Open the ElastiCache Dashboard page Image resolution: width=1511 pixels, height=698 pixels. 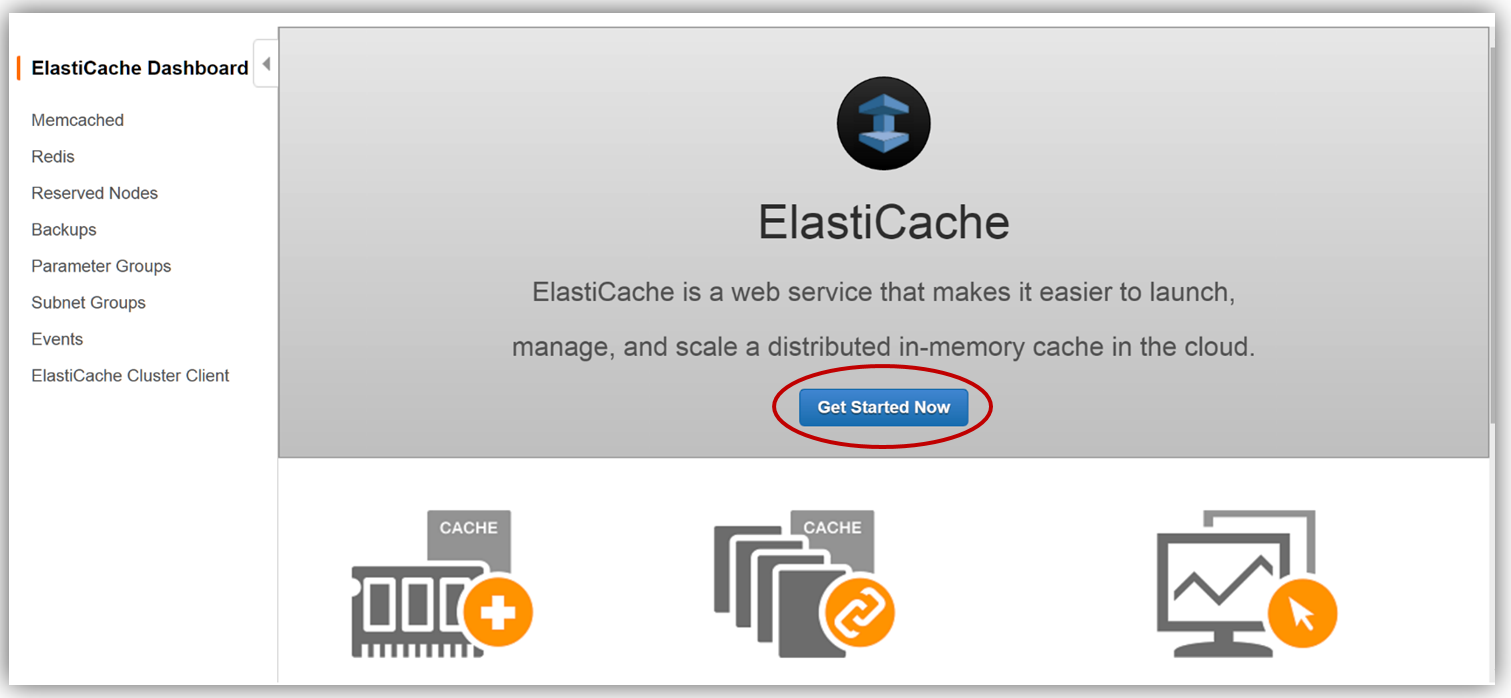140,68
